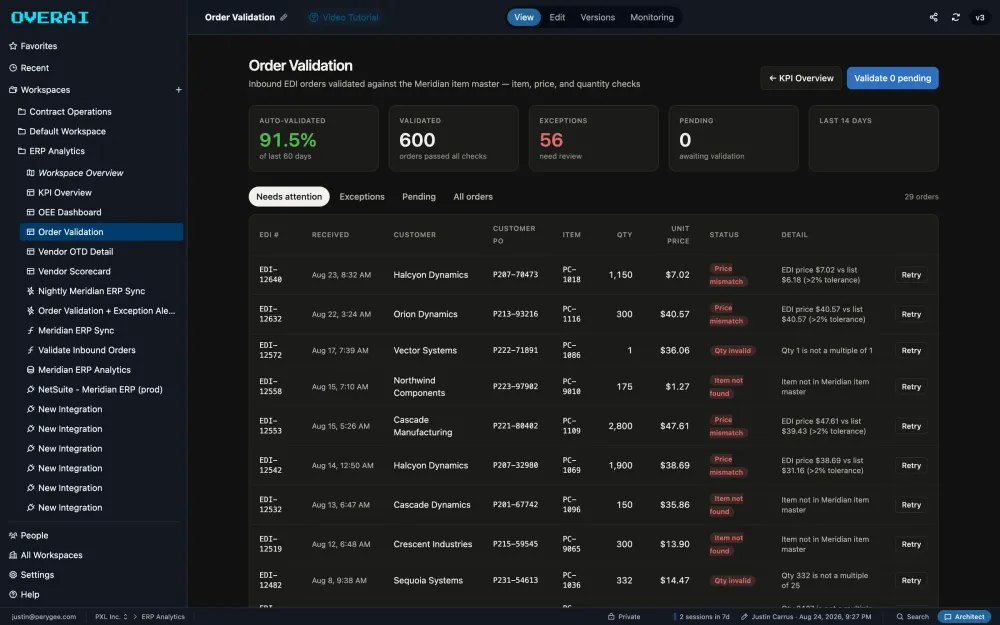Click the share icon in top bar

[x=934, y=17]
